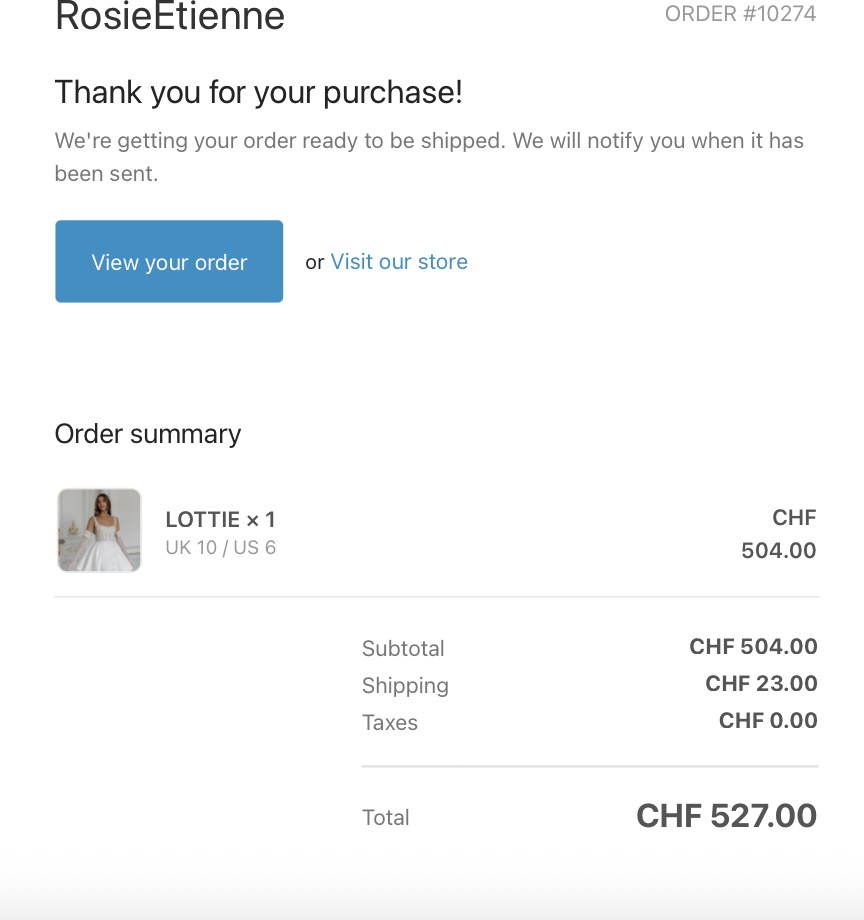Click the Taxes label
The width and height of the screenshot is (864, 920).
click(x=390, y=723)
